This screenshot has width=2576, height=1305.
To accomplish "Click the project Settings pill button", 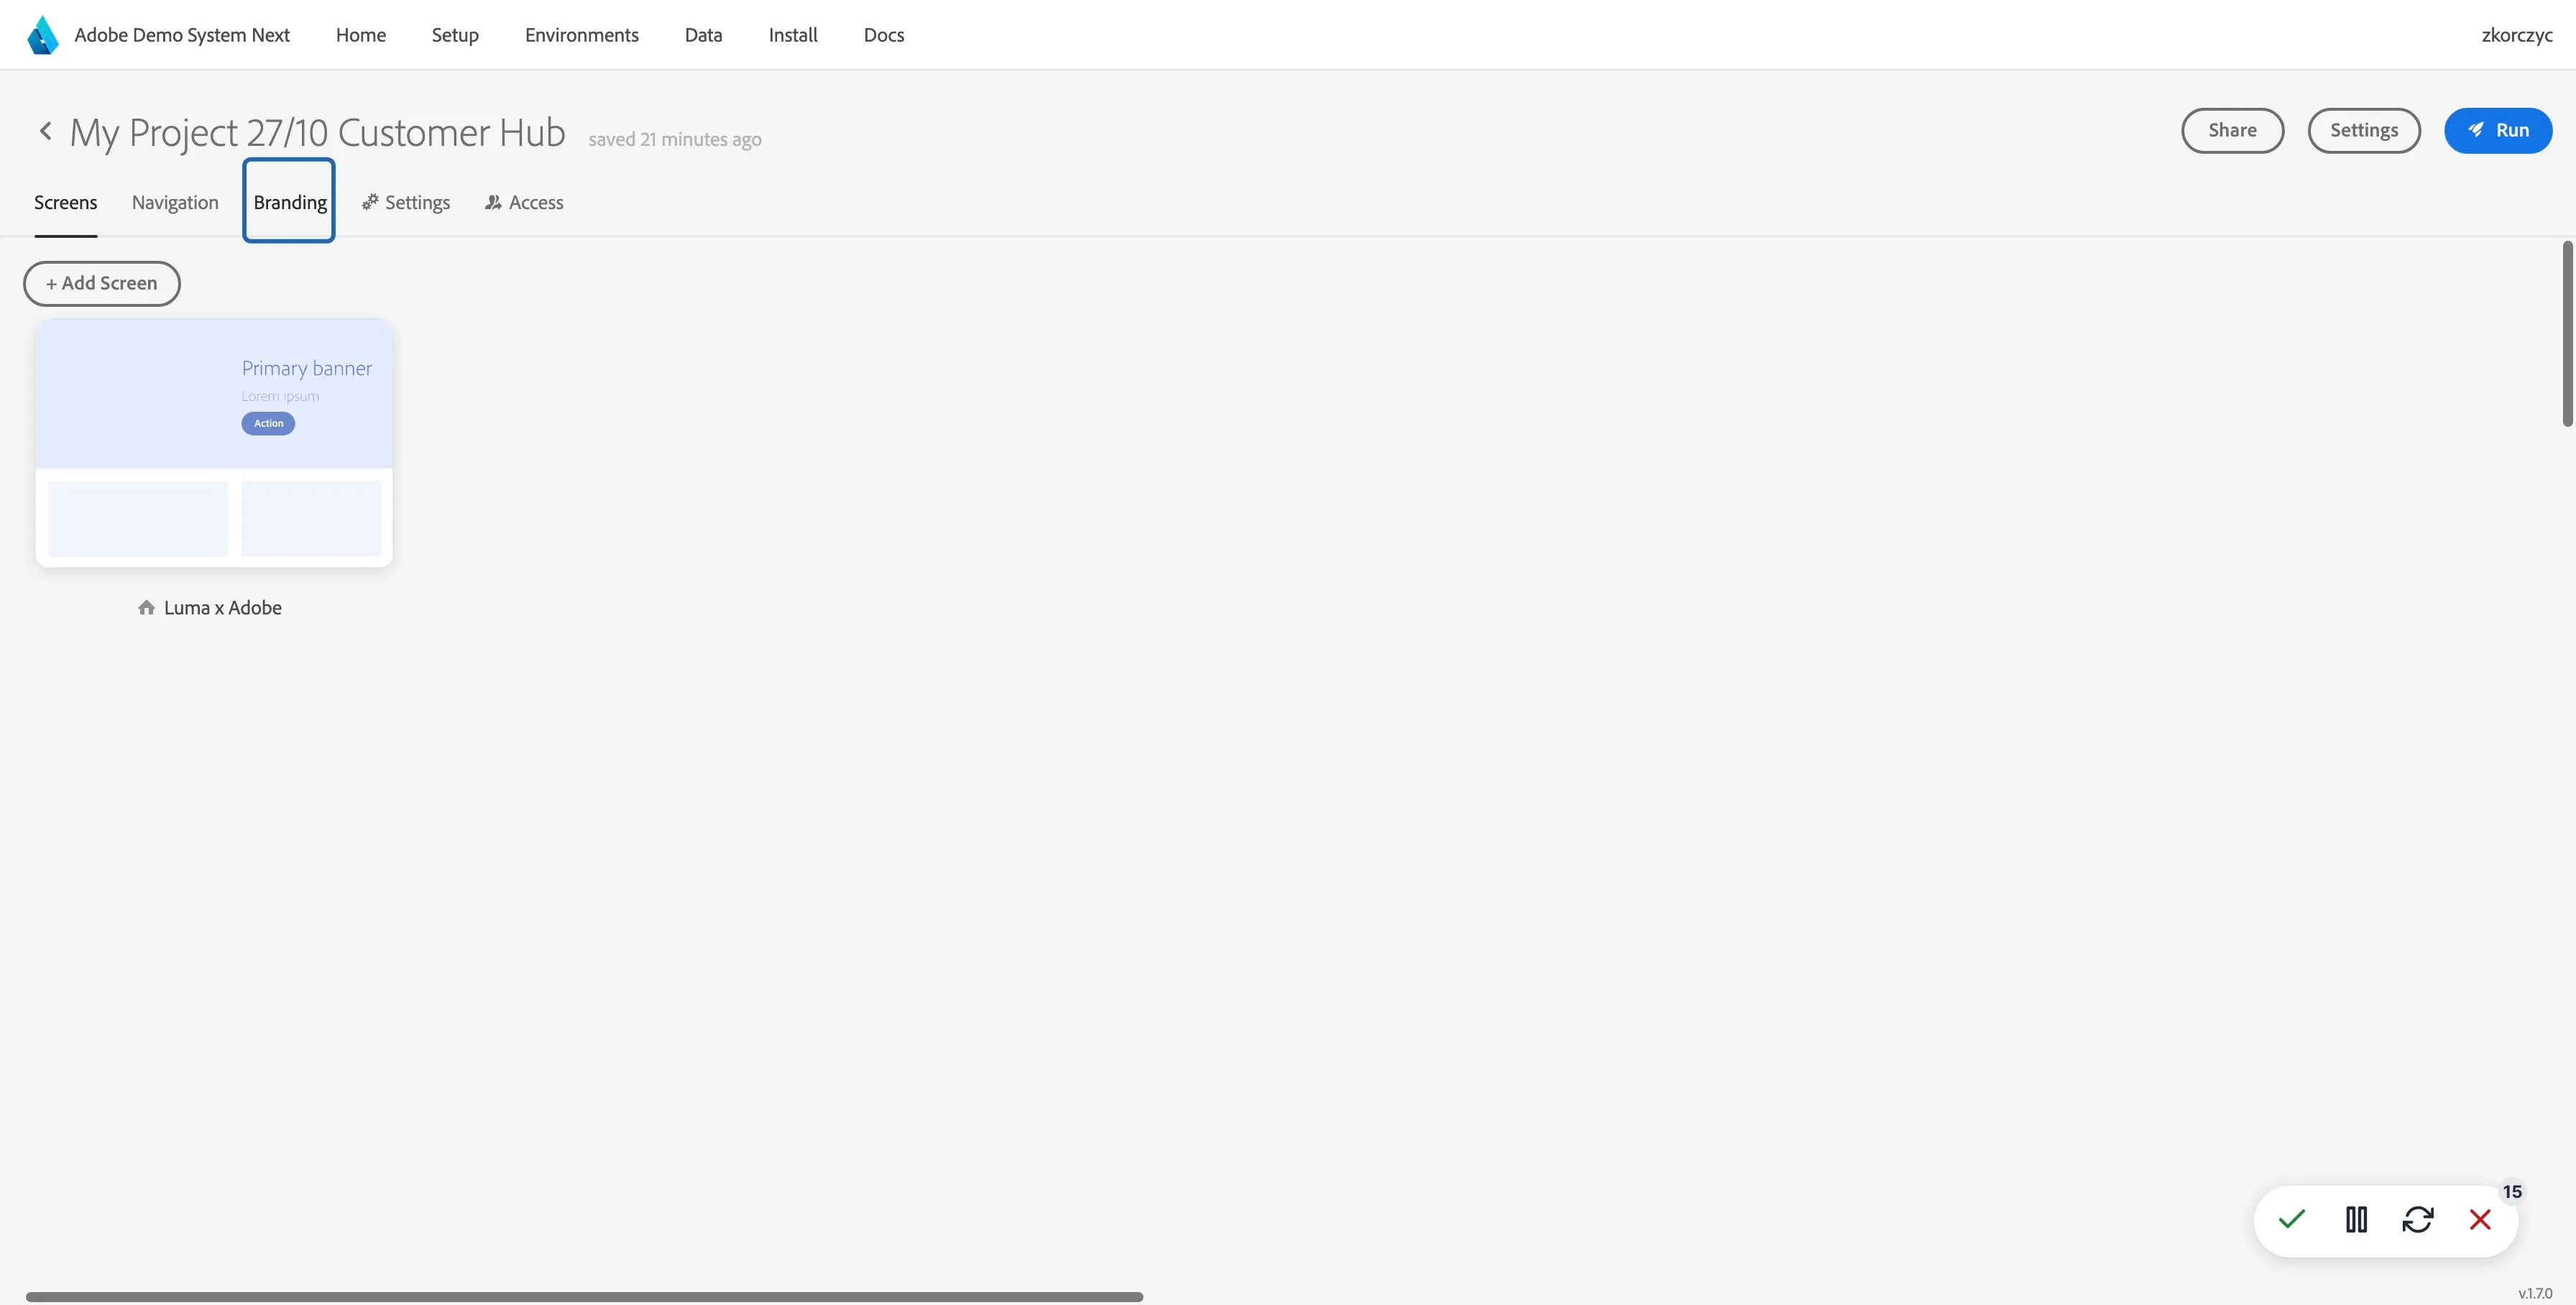I will click(2364, 130).
